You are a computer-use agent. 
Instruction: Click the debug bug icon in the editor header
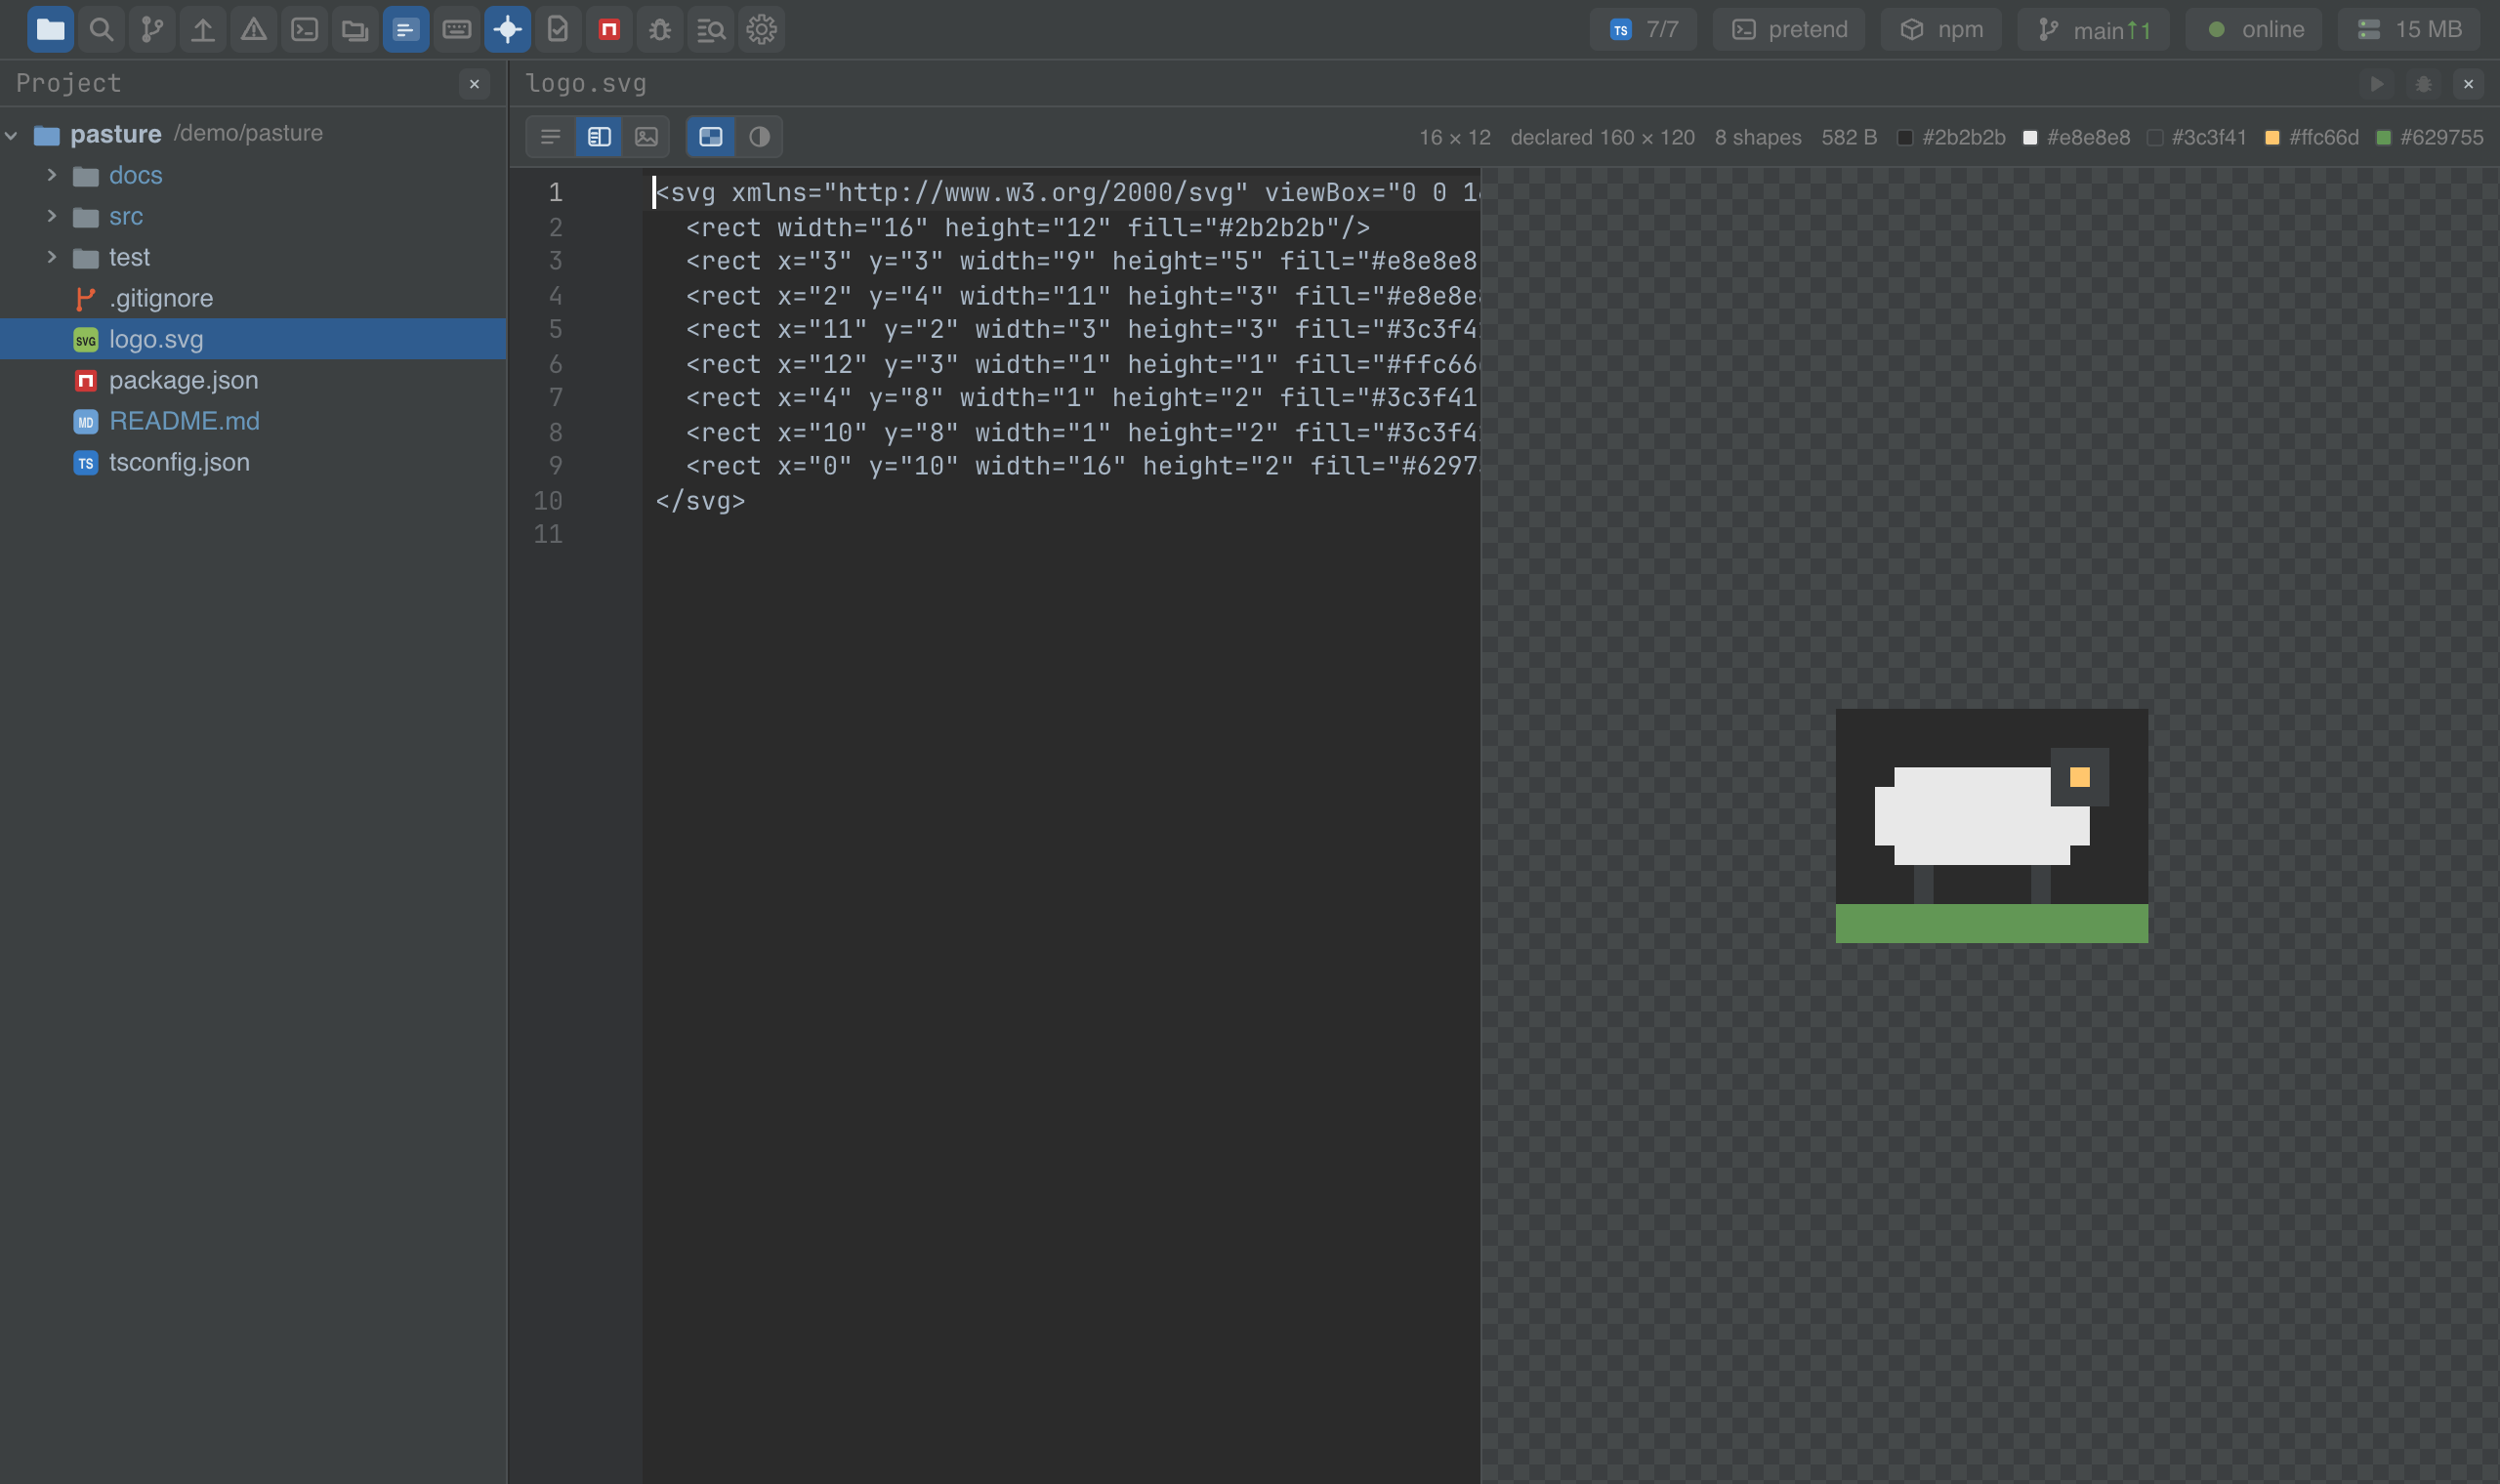tap(2423, 84)
